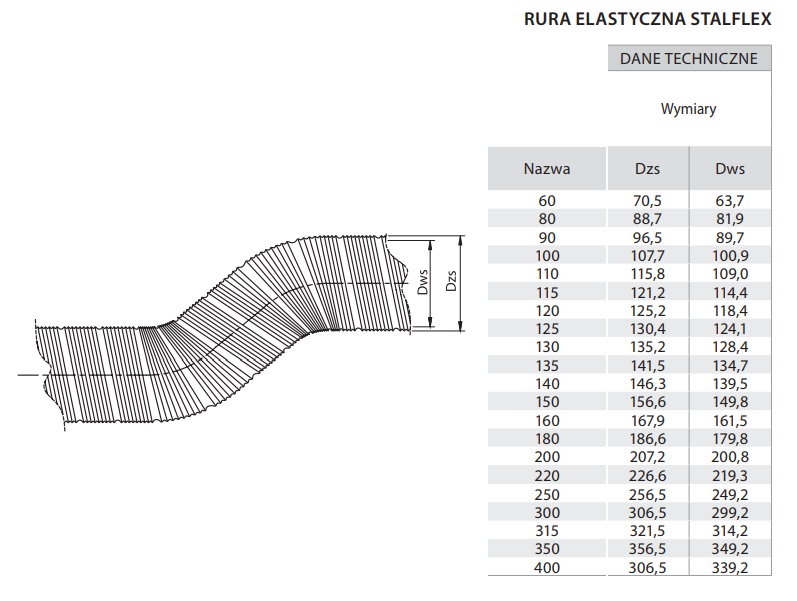Select Dzs value 167,9
797x601 pixels.
[648, 421]
